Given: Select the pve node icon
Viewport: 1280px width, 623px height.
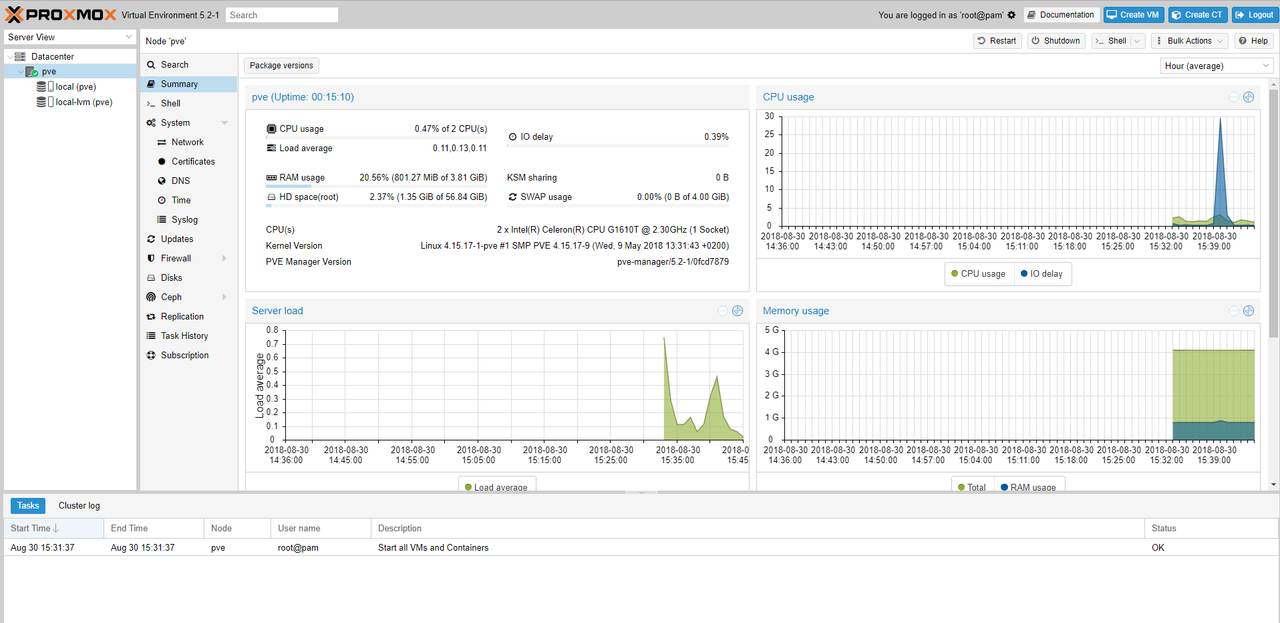Looking at the screenshot, I should click(33, 72).
